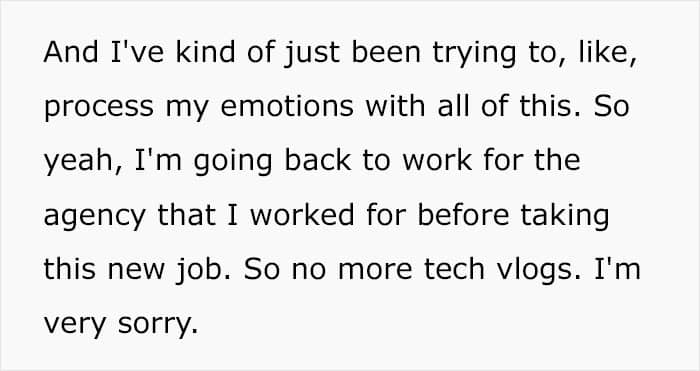Select the word "emotions" in the paragraph
This screenshot has width=700, height=371.
(x=287, y=106)
